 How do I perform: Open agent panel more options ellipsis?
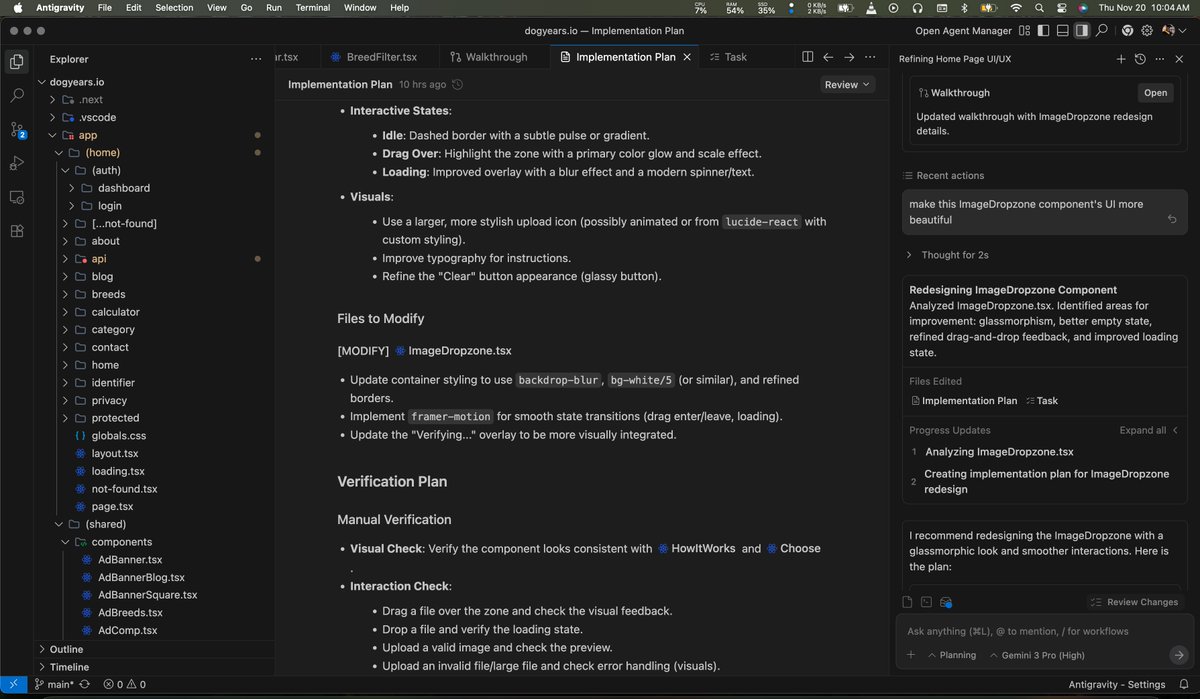pyautogui.click(x=1159, y=59)
